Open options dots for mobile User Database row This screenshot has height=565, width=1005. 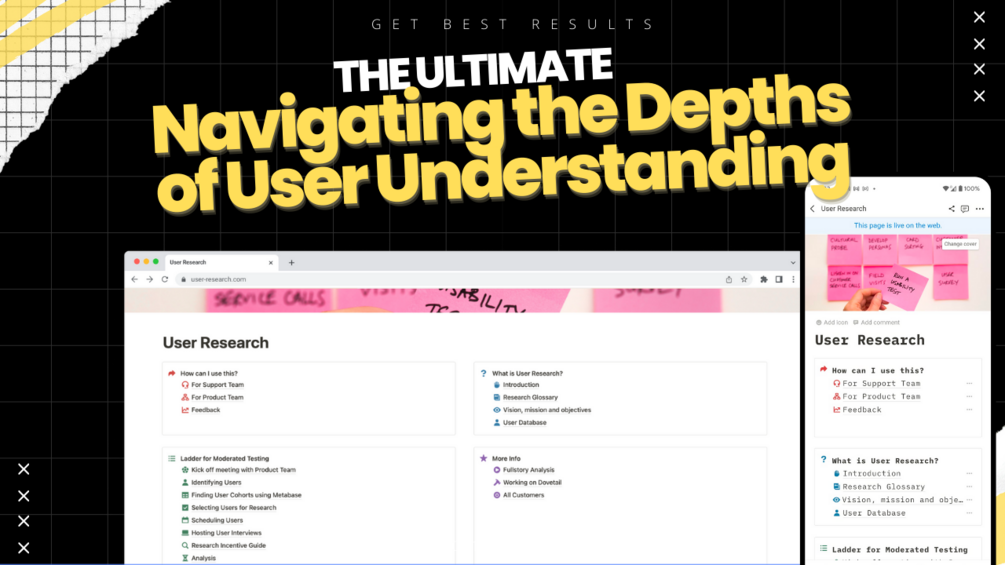pos(969,513)
